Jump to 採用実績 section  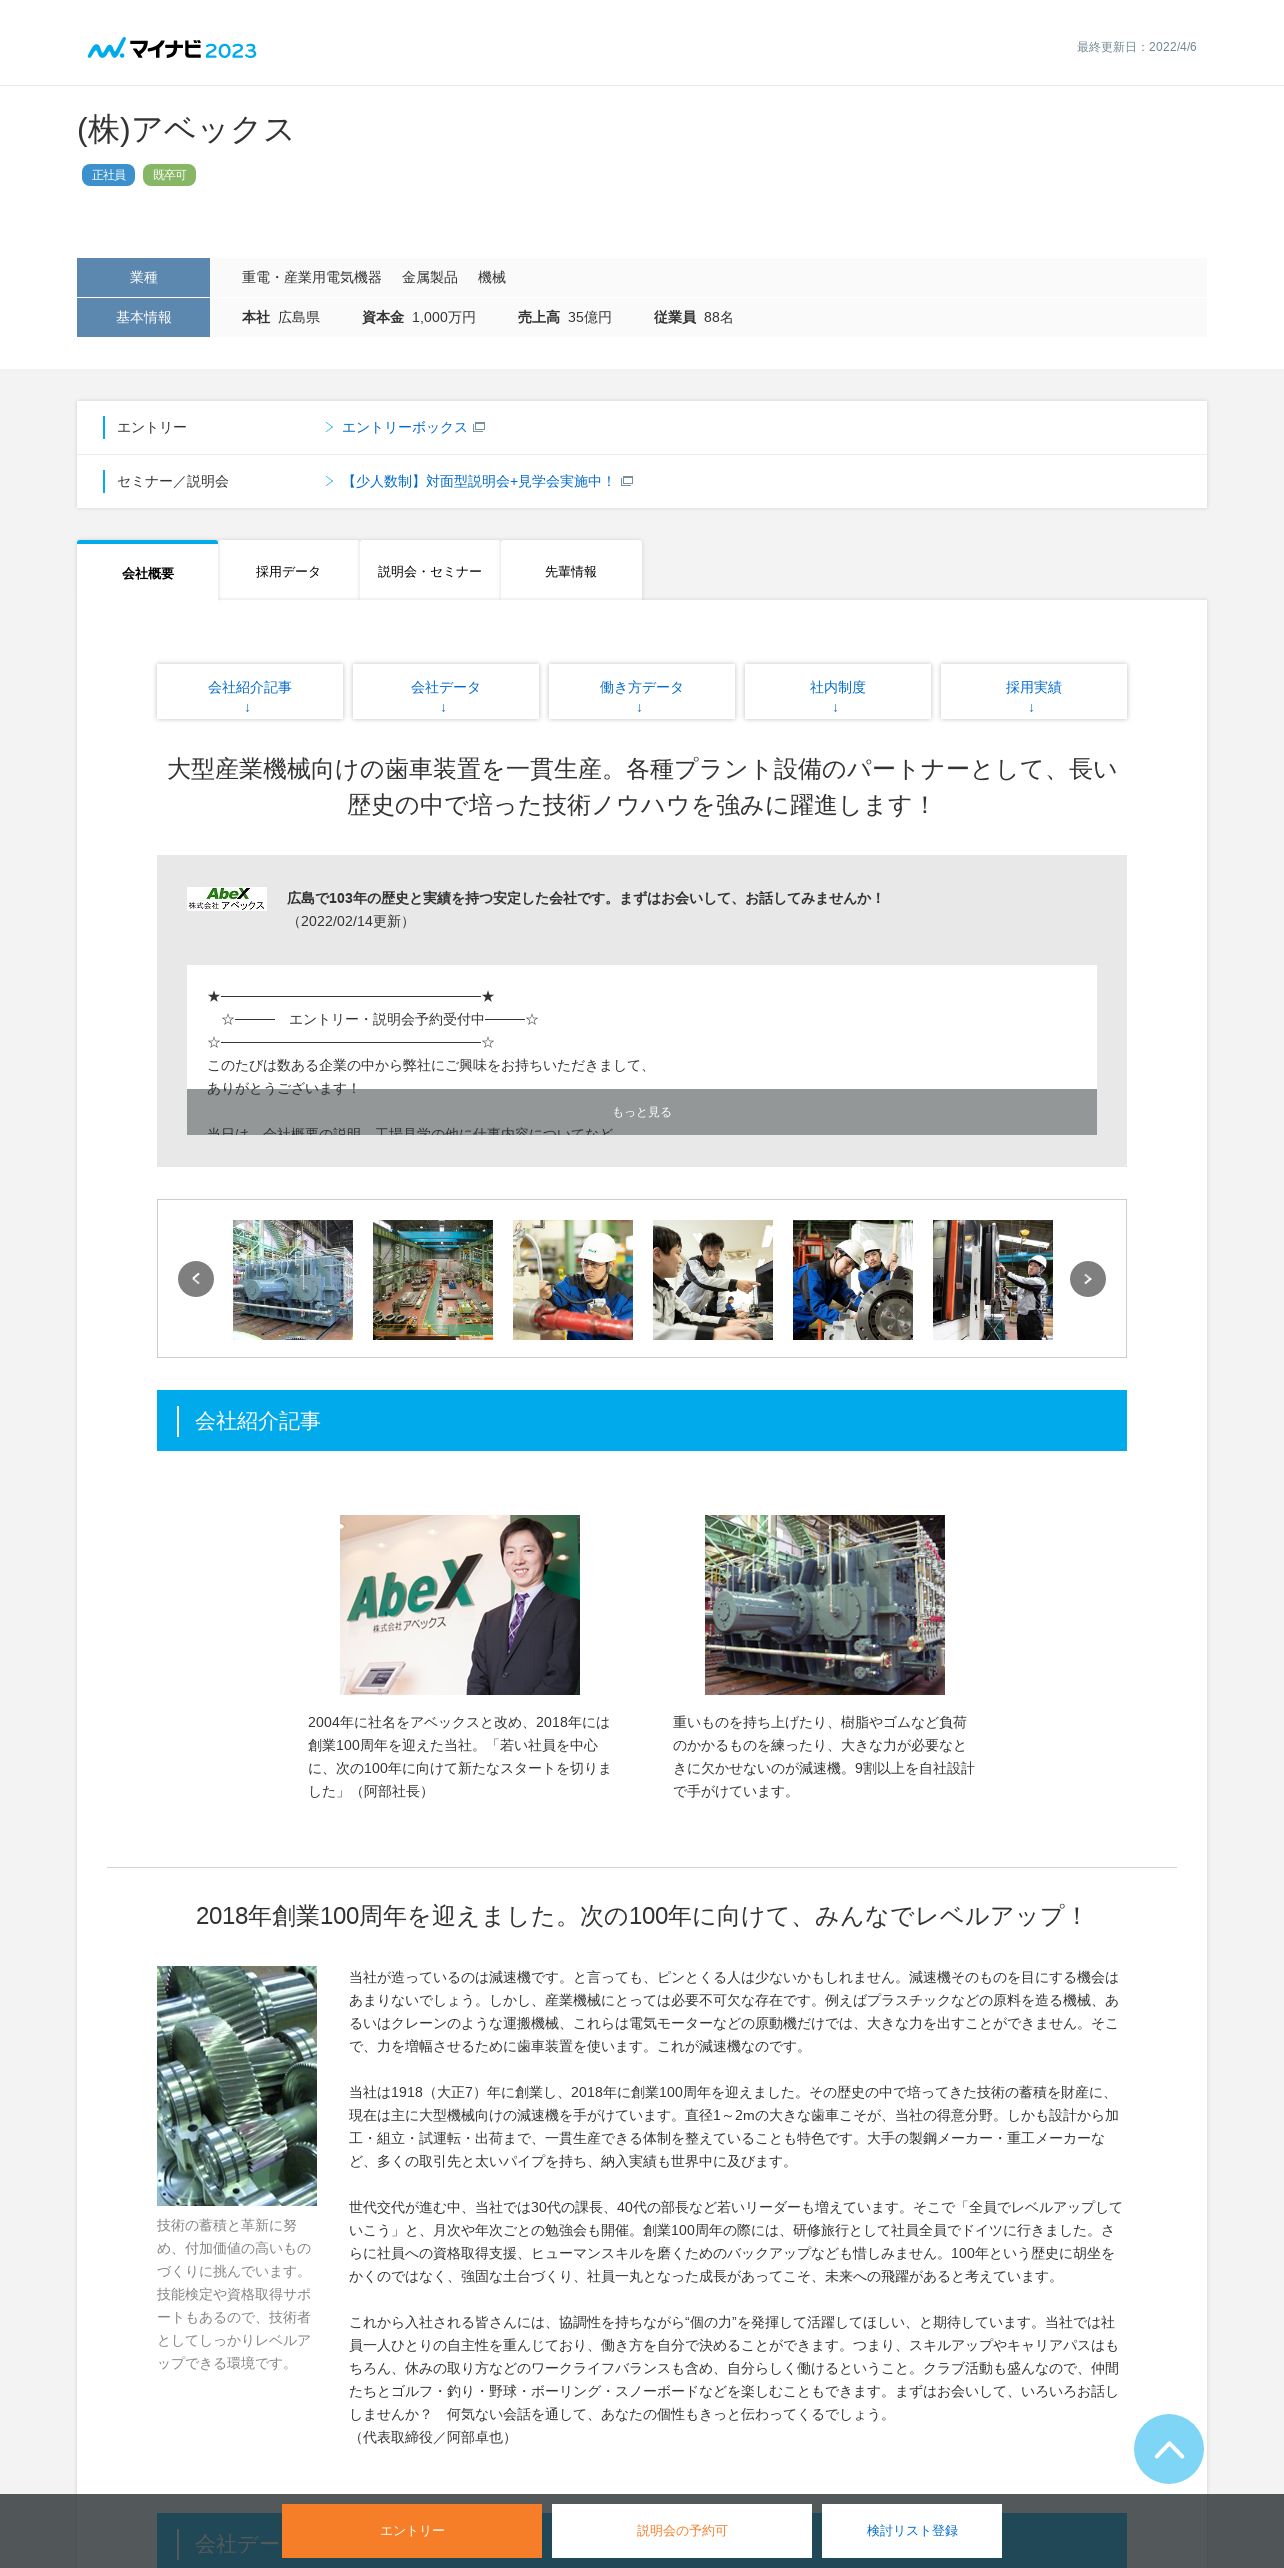click(1034, 691)
